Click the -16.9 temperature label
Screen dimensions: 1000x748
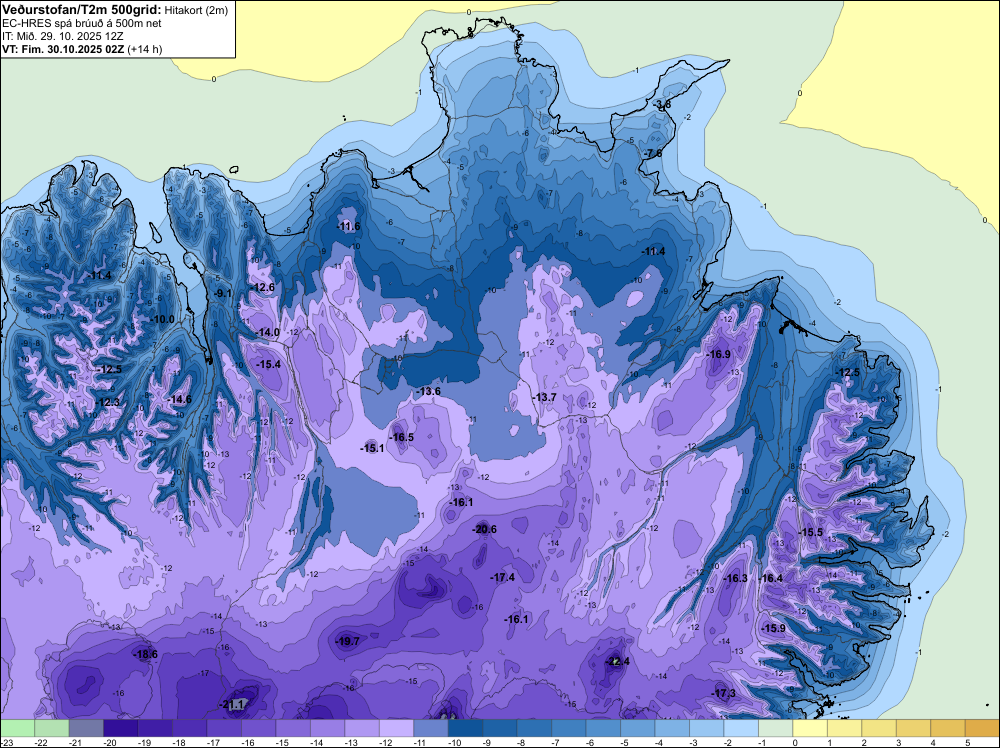[719, 354]
